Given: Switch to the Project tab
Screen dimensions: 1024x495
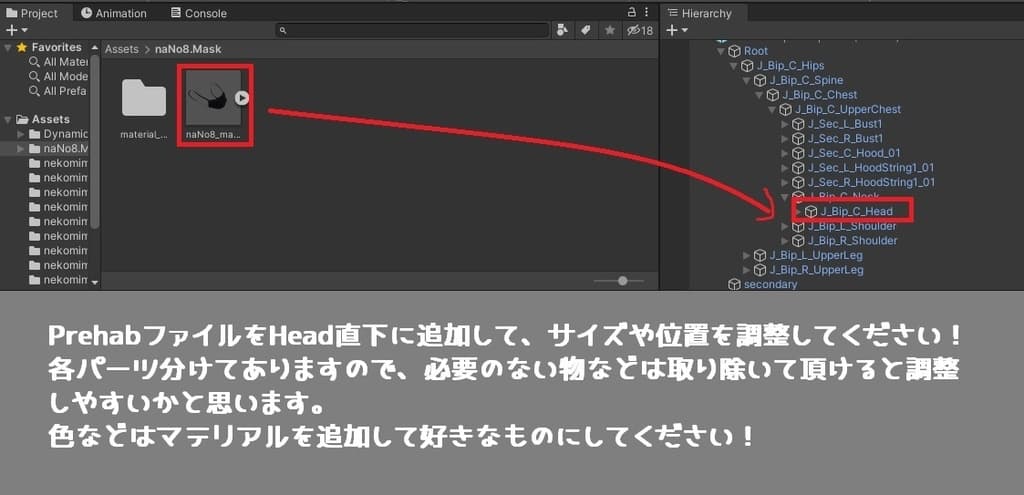Looking at the screenshot, I should coord(33,13).
